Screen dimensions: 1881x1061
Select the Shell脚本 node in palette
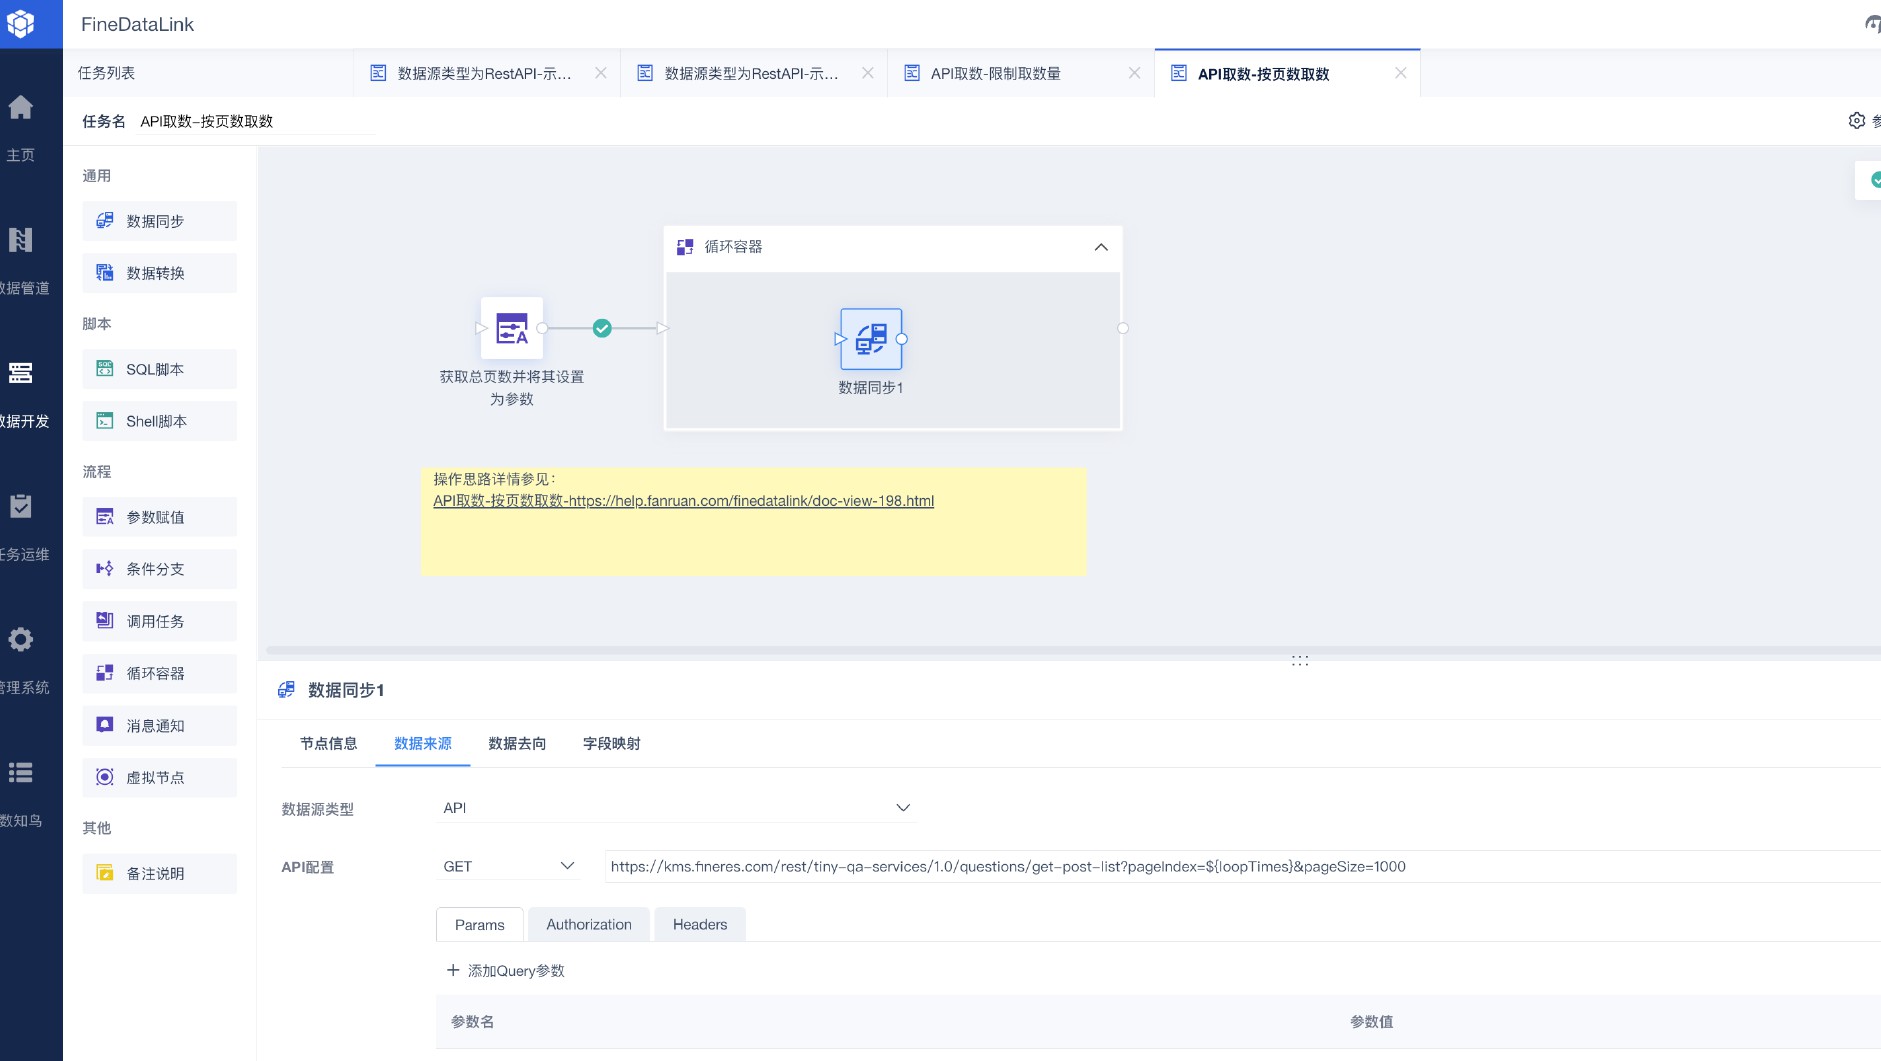160,421
